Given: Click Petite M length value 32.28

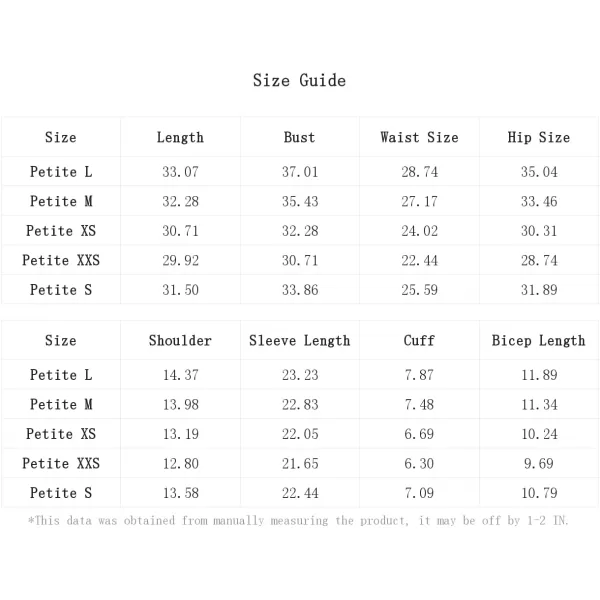Looking at the screenshot, I should tap(180, 202).
